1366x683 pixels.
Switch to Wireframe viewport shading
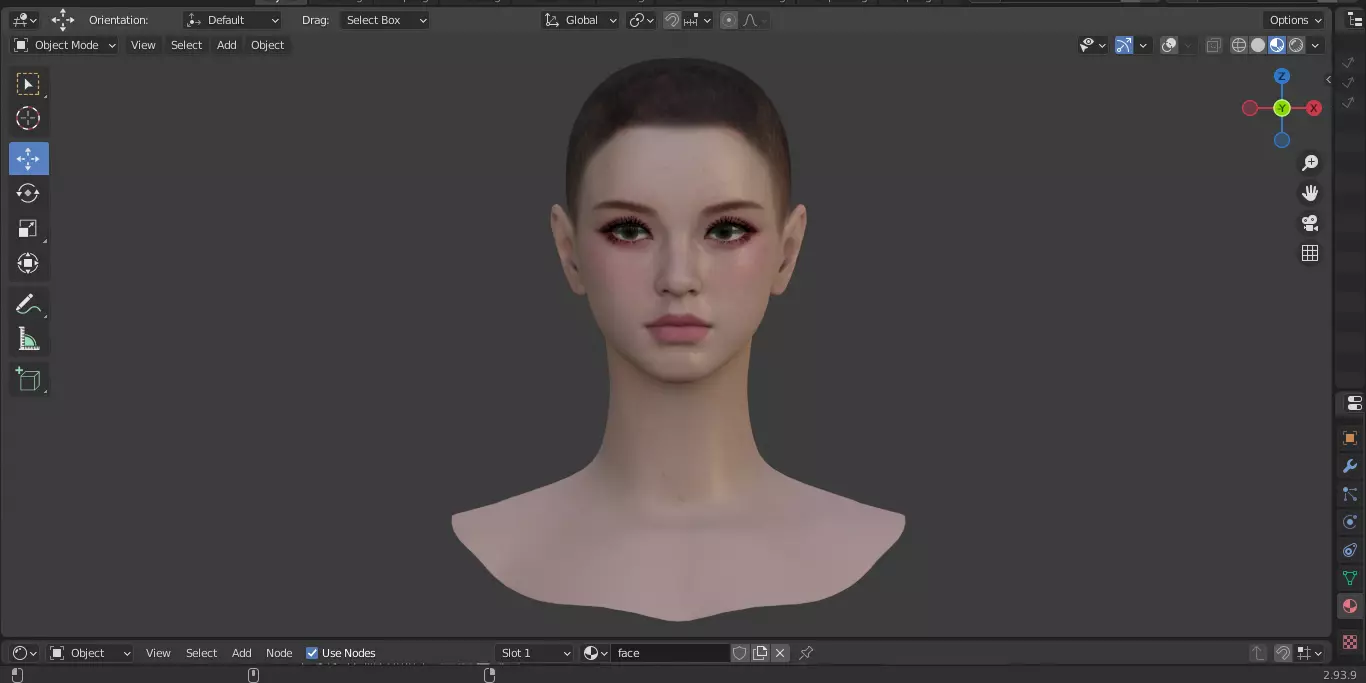tap(1239, 45)
